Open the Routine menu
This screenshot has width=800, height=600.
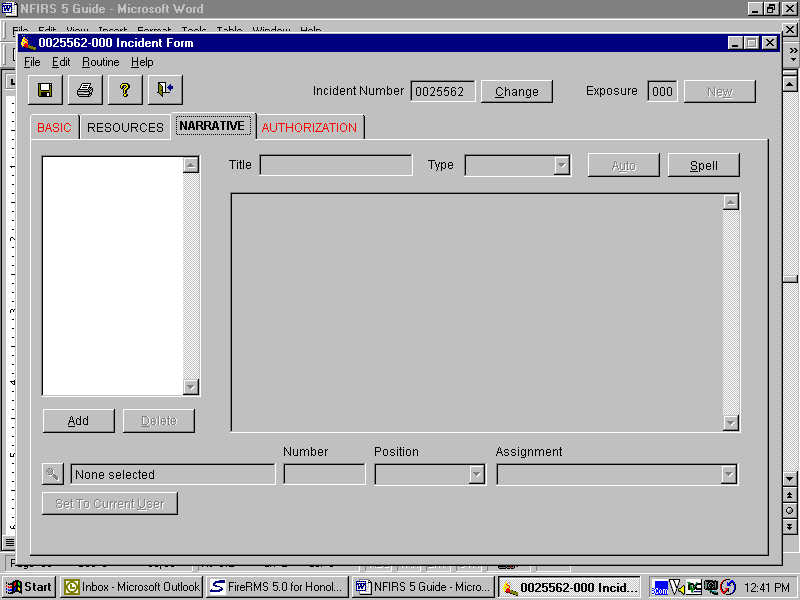click(x=100, y=62)
